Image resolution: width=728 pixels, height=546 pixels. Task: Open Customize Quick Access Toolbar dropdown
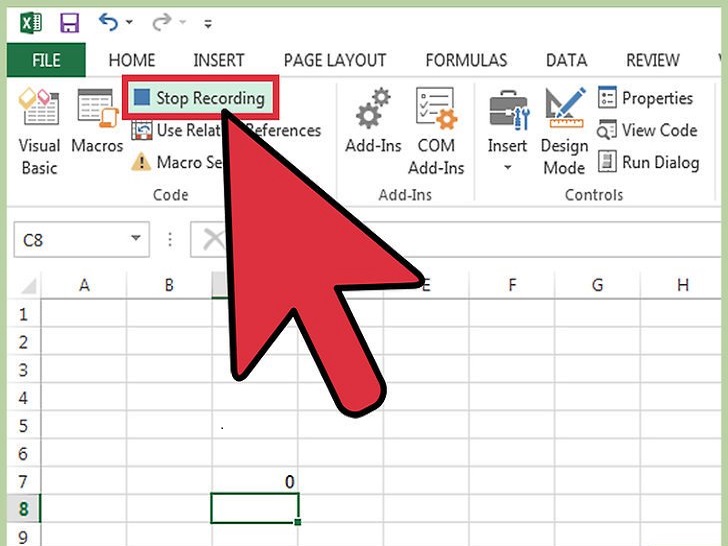[x=208, y=23]
